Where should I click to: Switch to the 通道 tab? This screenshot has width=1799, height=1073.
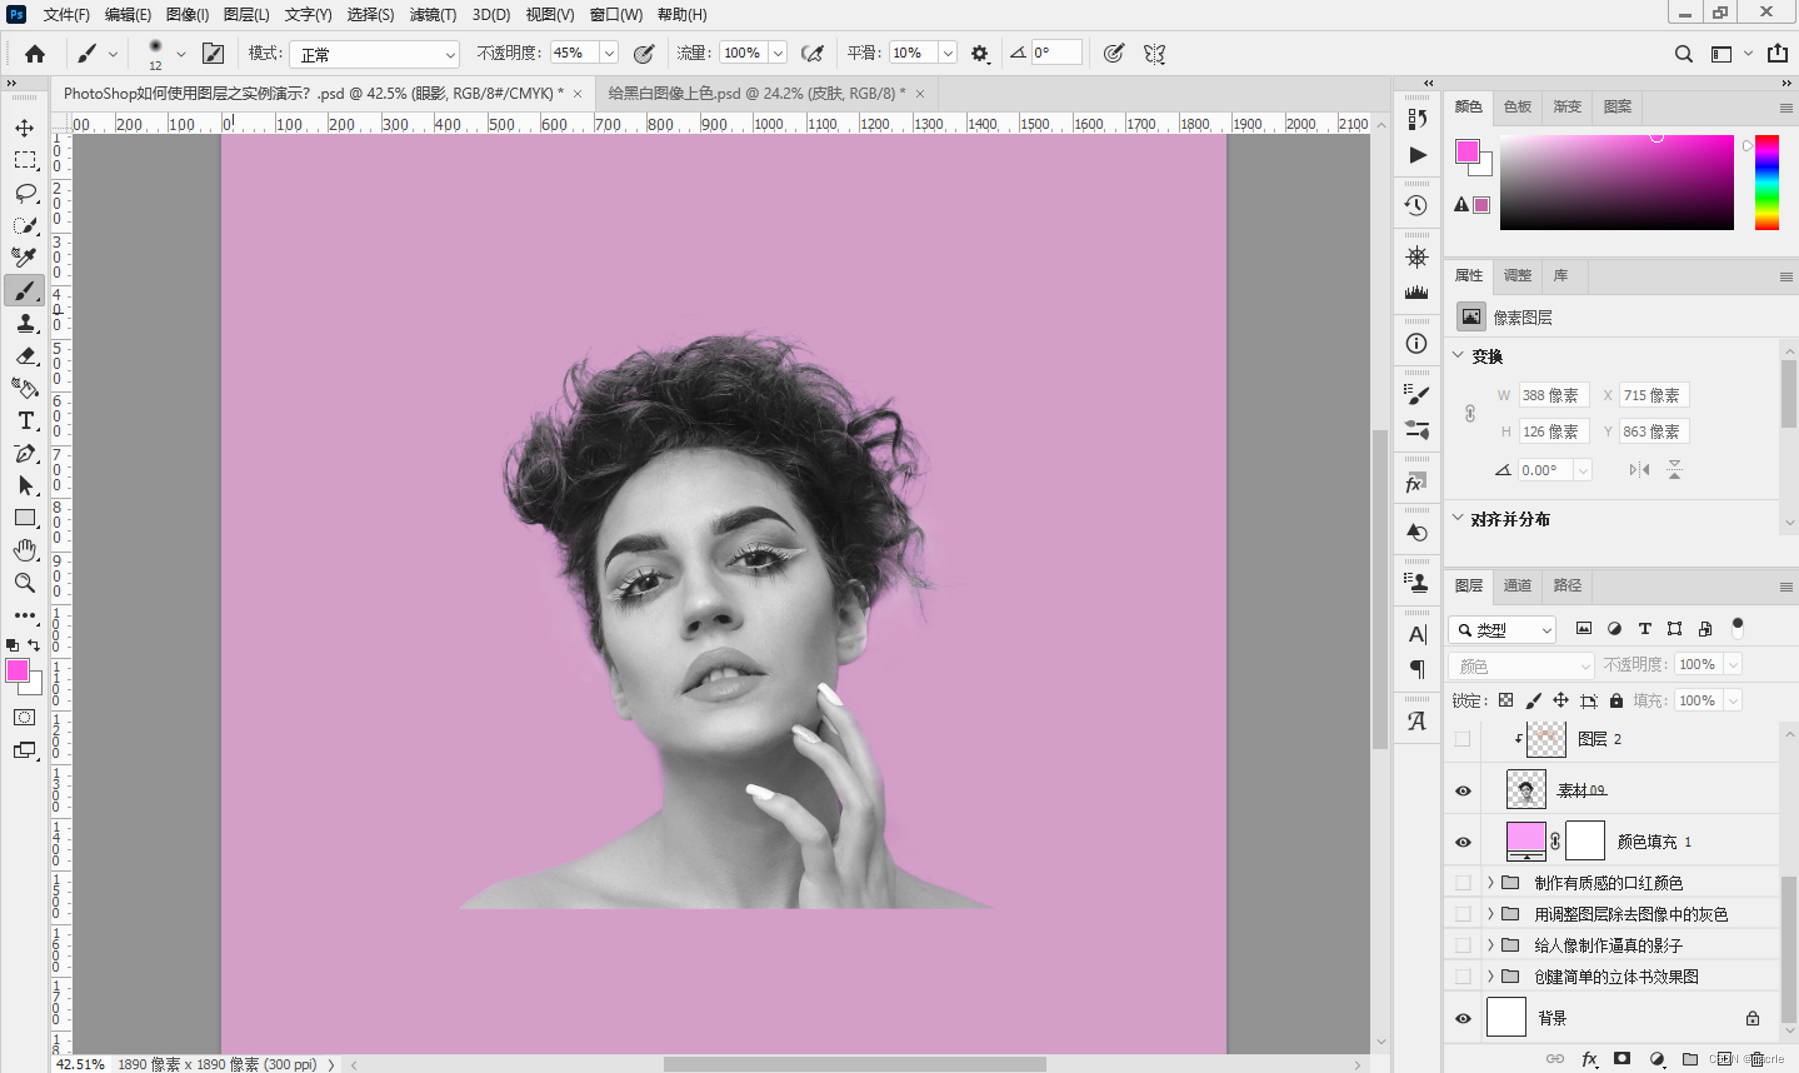[1517, 585]
